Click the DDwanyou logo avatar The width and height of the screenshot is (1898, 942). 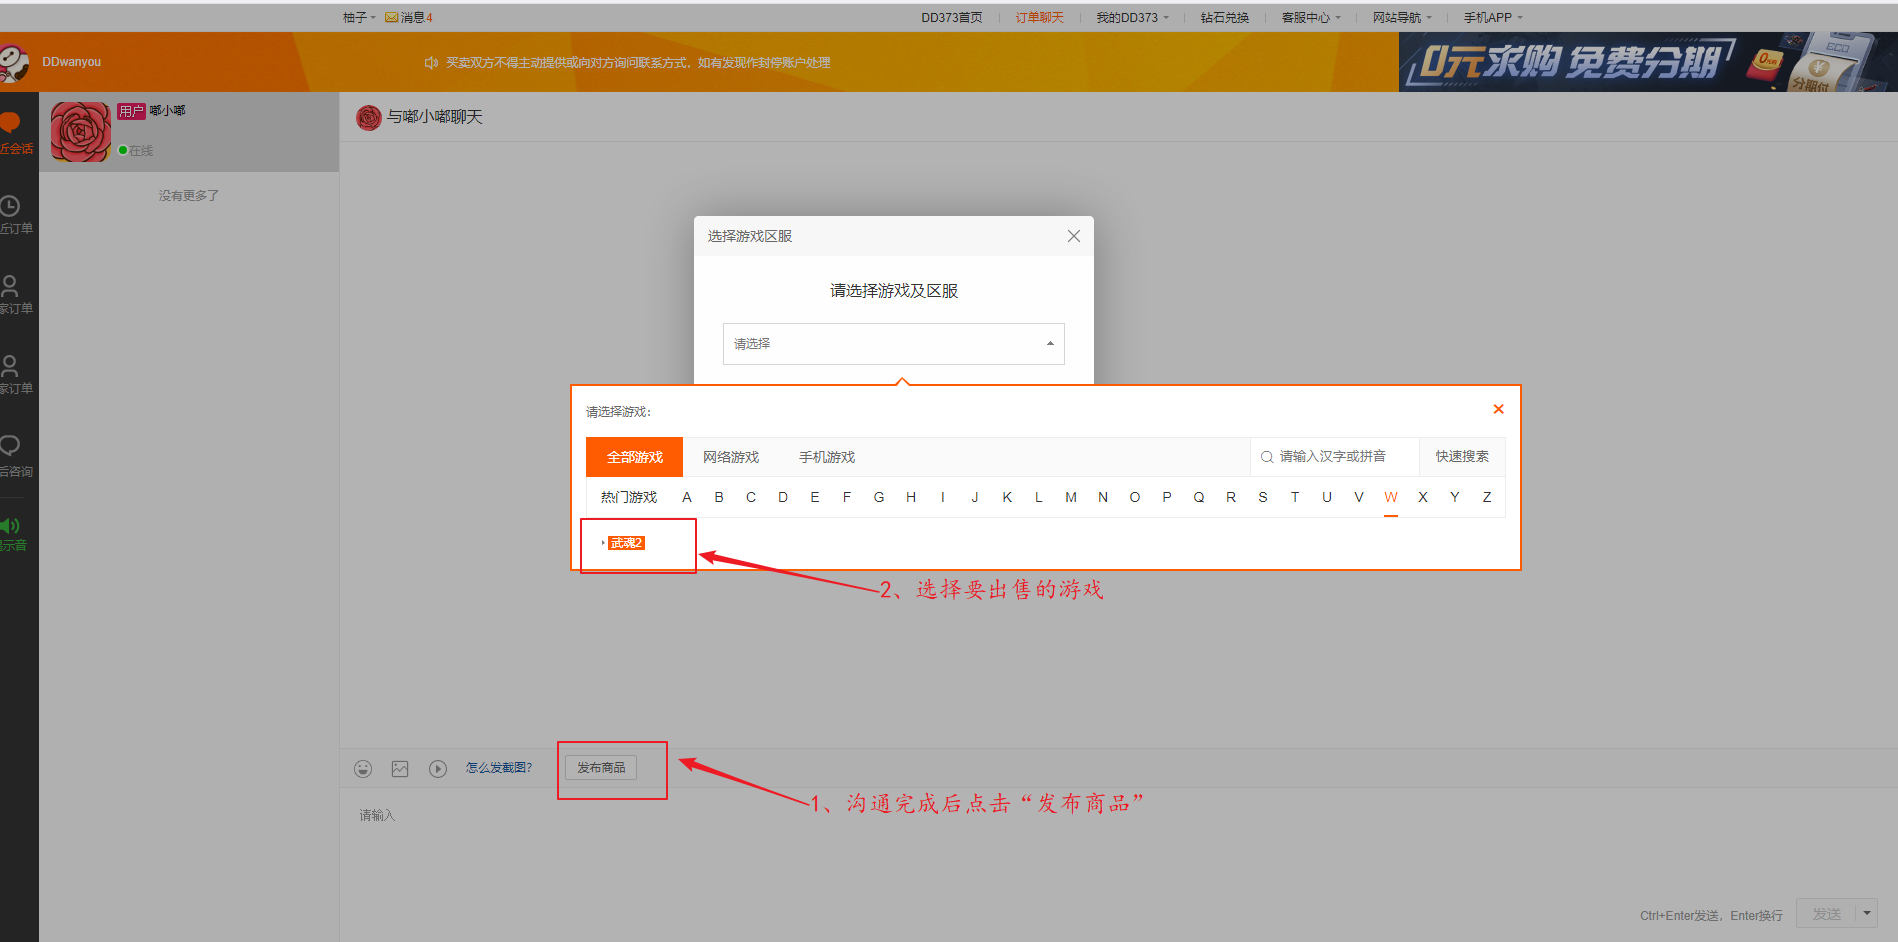tap(14, 62)
